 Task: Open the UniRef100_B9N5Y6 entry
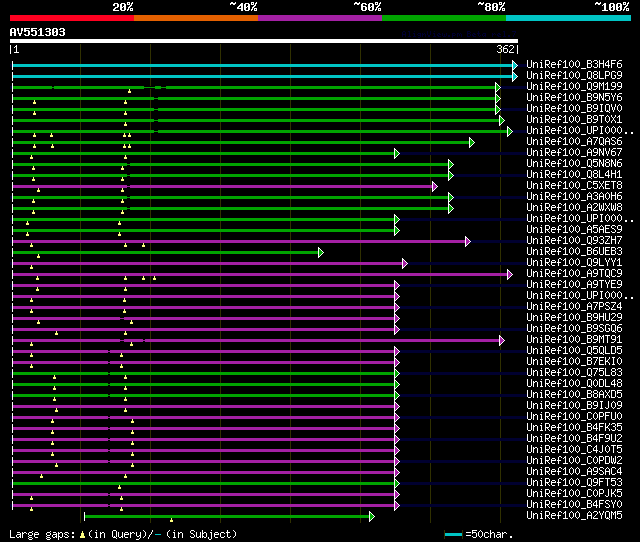click(x=574, y=98)
